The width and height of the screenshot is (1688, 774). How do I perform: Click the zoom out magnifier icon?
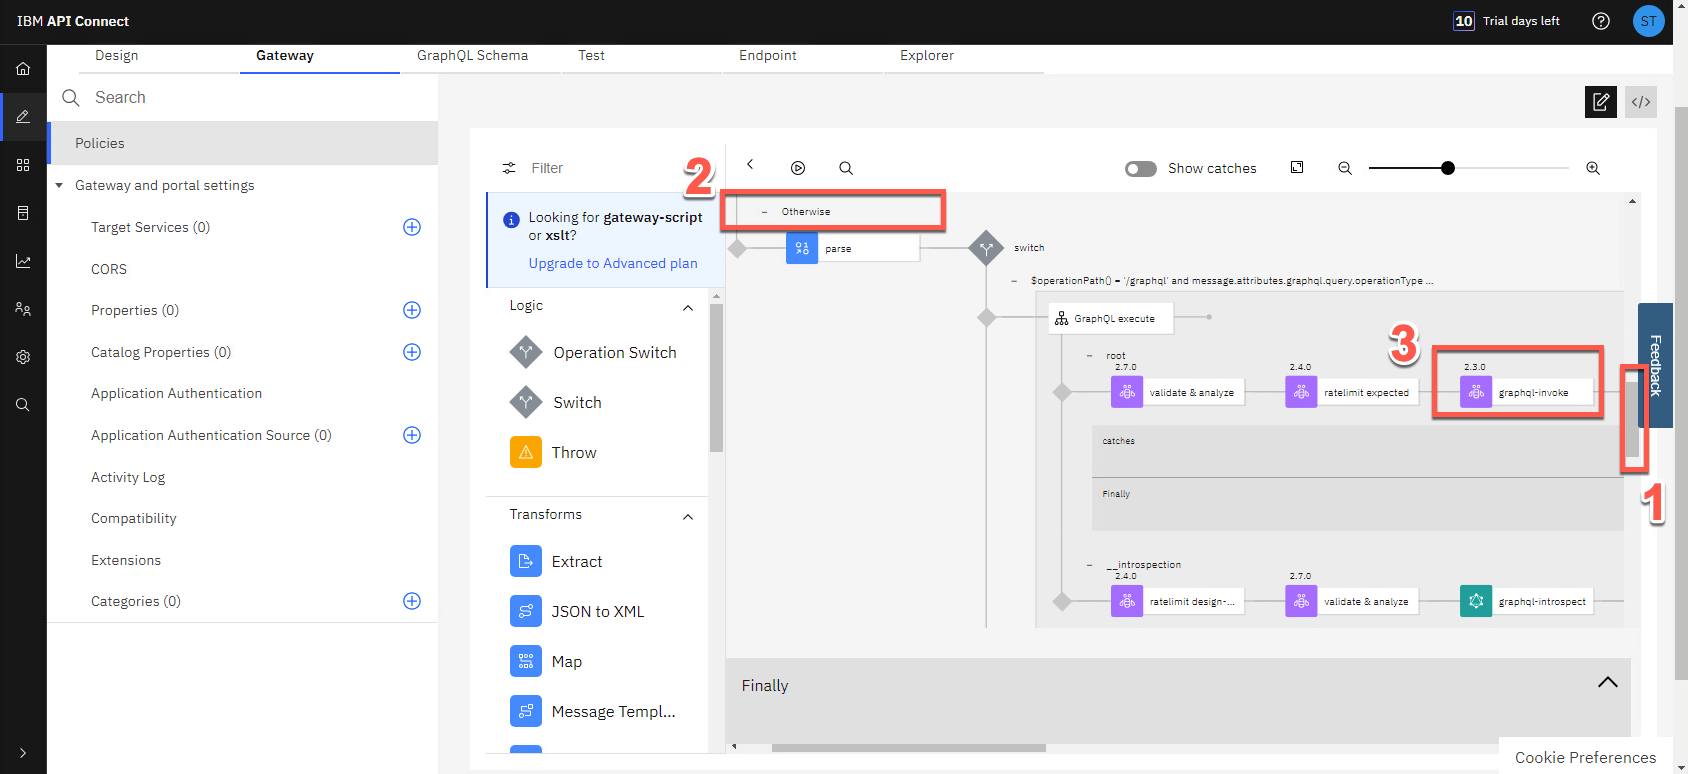tap(1345, 168)
